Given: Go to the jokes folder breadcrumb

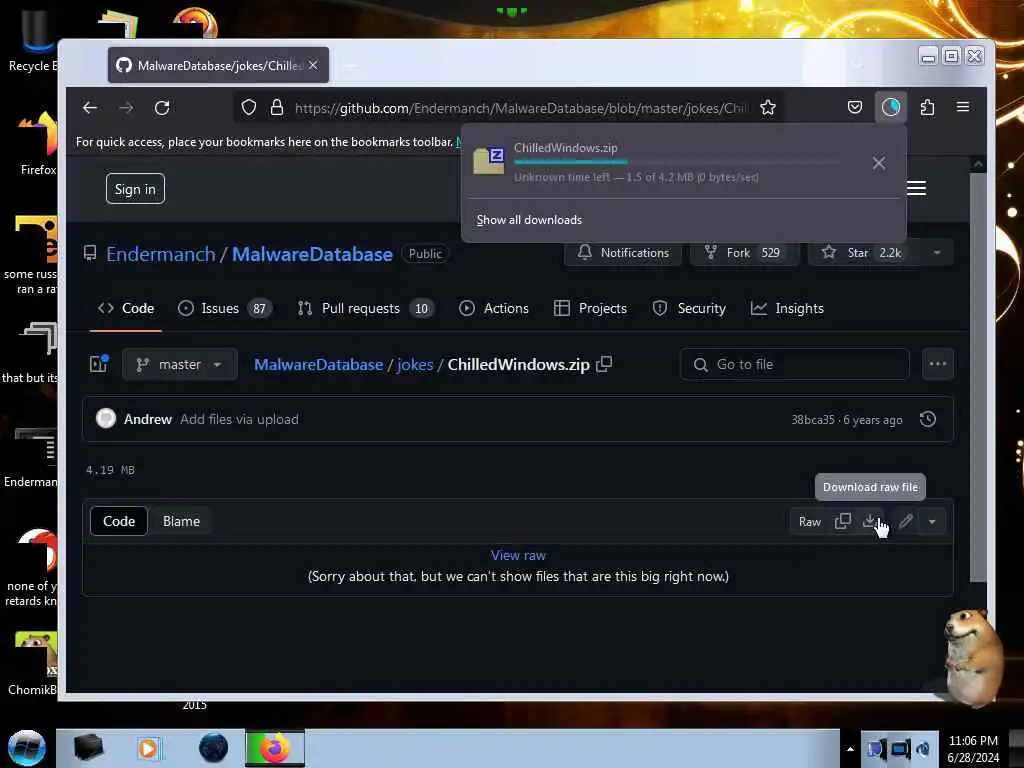Looking at the screenshot, I should pos(415,364).
